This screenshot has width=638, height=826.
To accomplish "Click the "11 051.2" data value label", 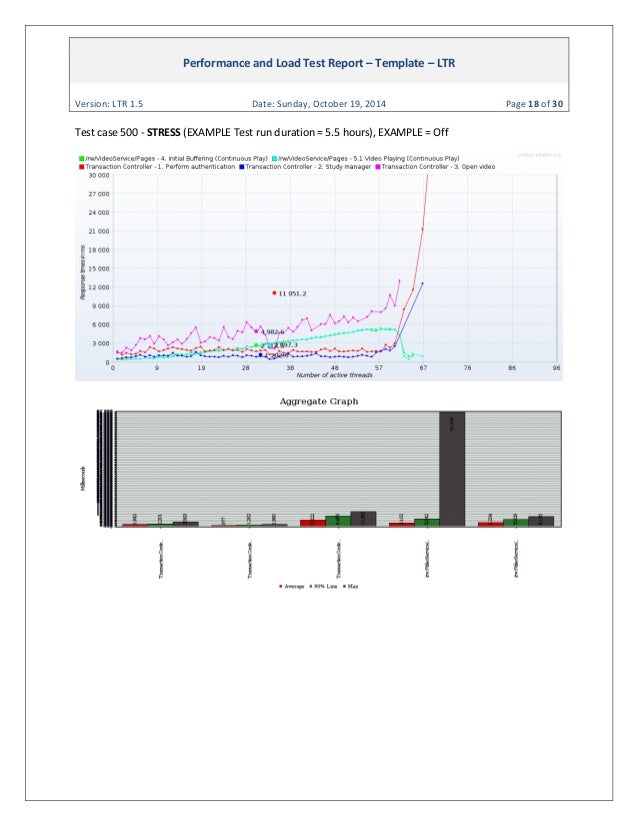I will point(292,293).
